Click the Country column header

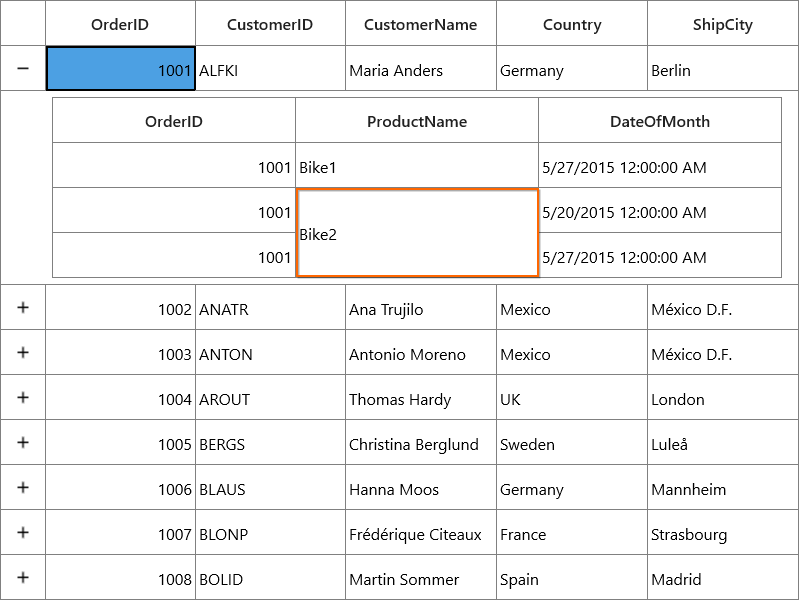(x=572, y=24)
